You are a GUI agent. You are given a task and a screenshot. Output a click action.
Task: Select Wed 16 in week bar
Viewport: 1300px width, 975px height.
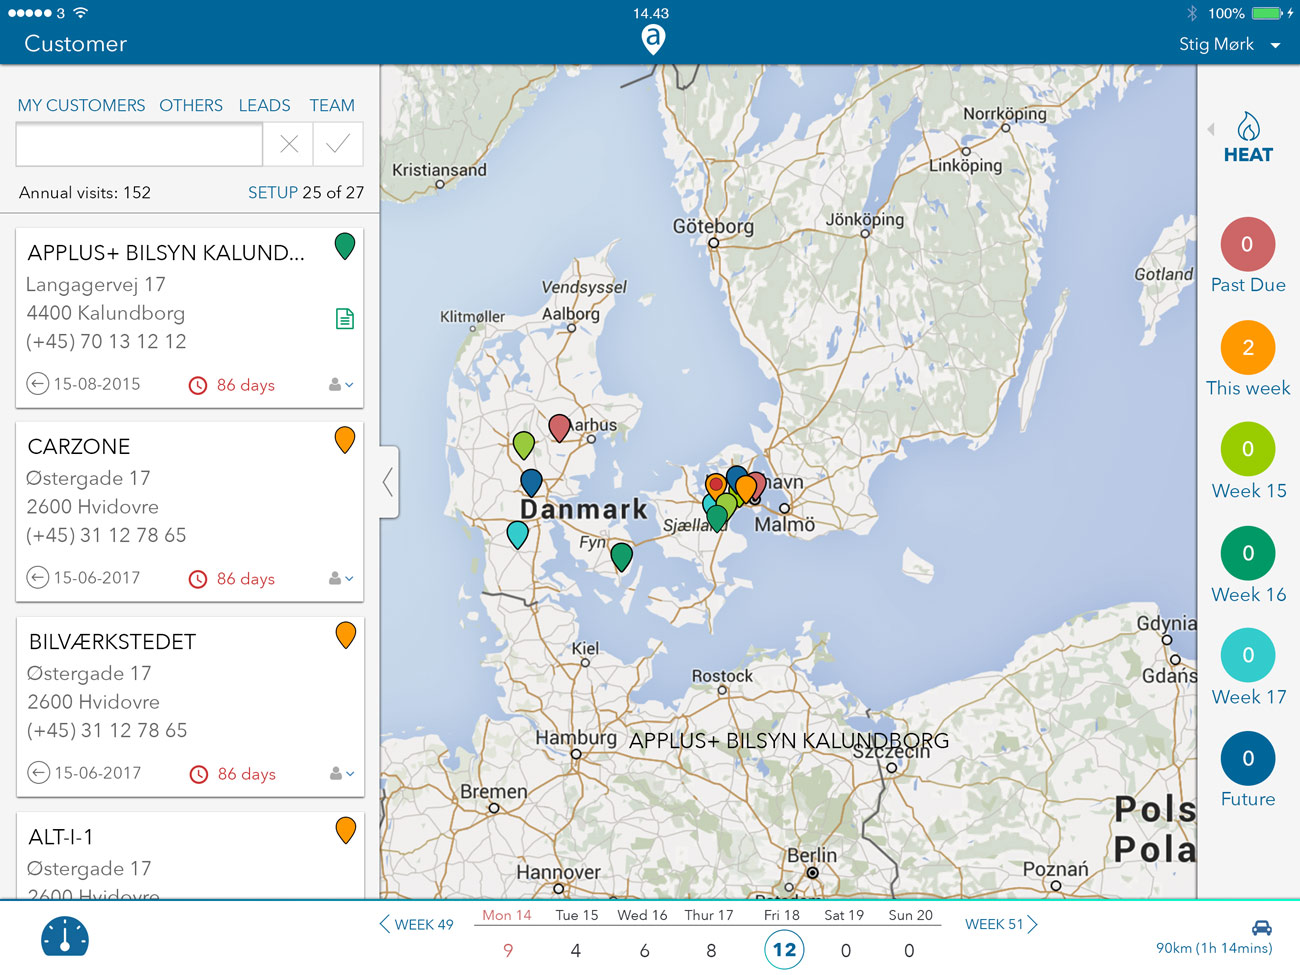pyautogui.click(x=643, y=934)
